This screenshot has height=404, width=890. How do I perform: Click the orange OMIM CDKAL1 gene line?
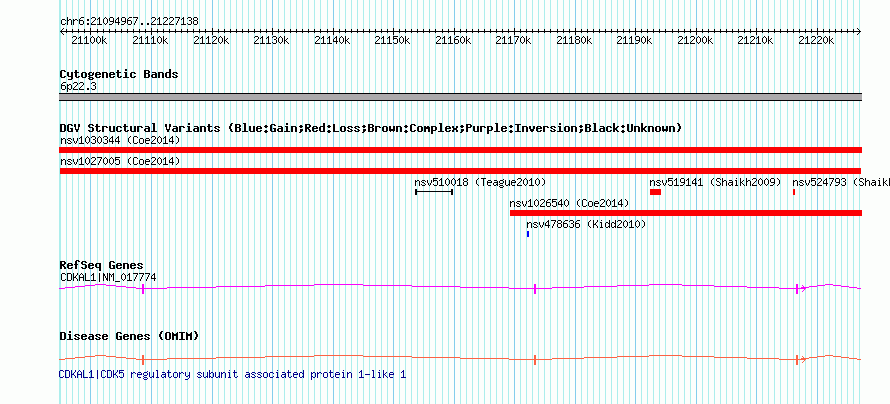pyautogui.click(x=460, y=358)
